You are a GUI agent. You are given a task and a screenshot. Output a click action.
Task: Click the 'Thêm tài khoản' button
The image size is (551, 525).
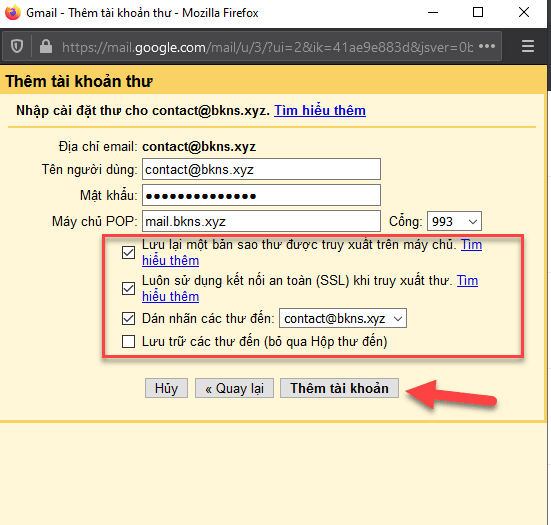(339, 388)
